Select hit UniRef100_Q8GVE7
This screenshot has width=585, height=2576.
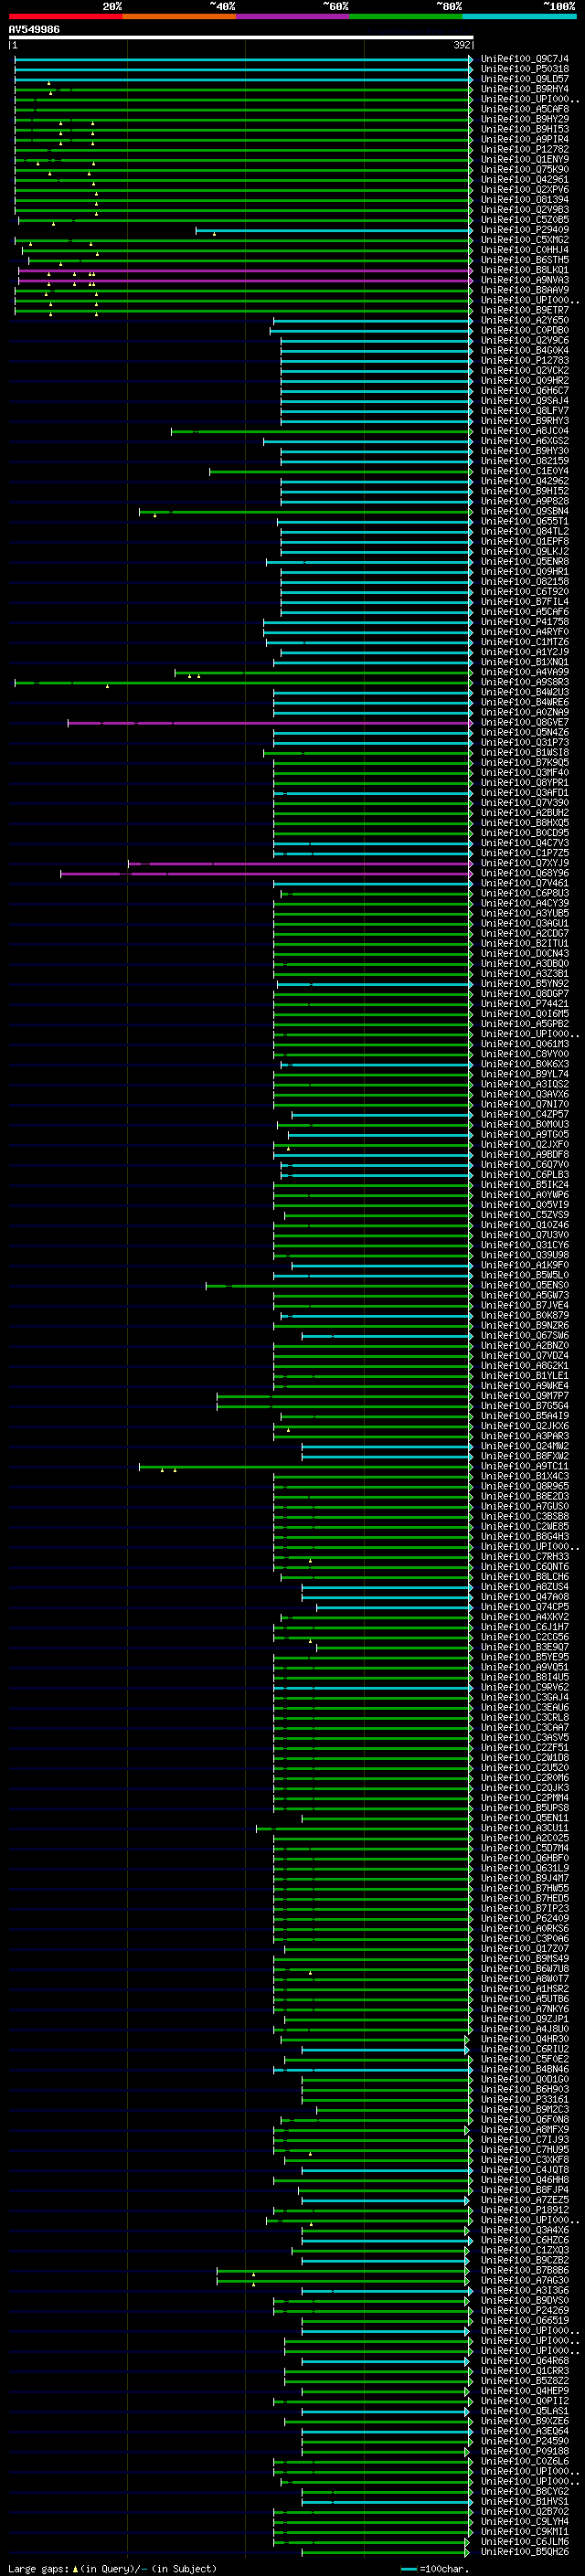tap(524, 722)
